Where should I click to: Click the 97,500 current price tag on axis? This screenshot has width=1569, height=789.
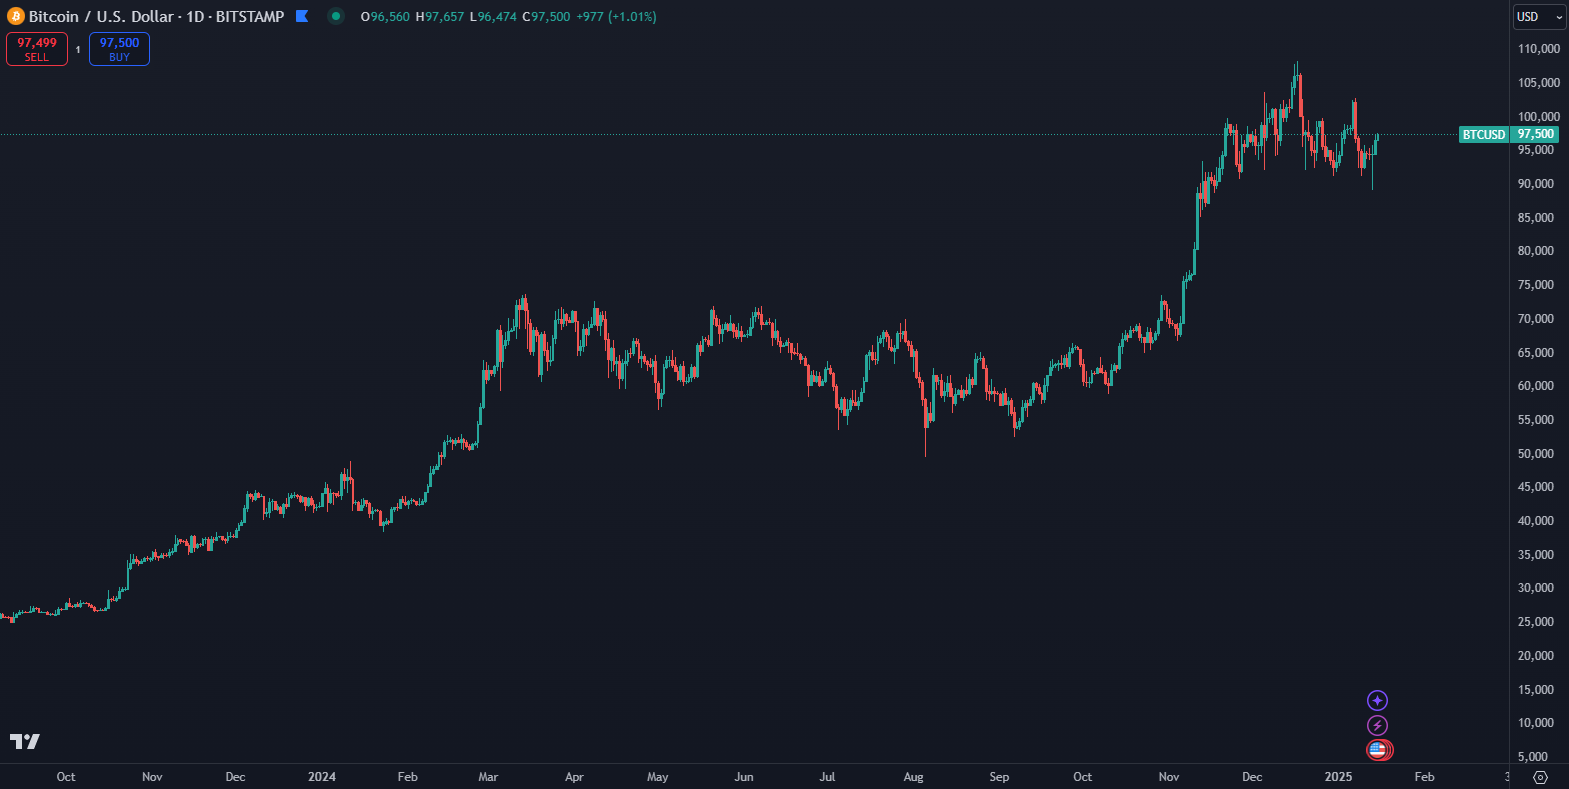[1535, 134]
